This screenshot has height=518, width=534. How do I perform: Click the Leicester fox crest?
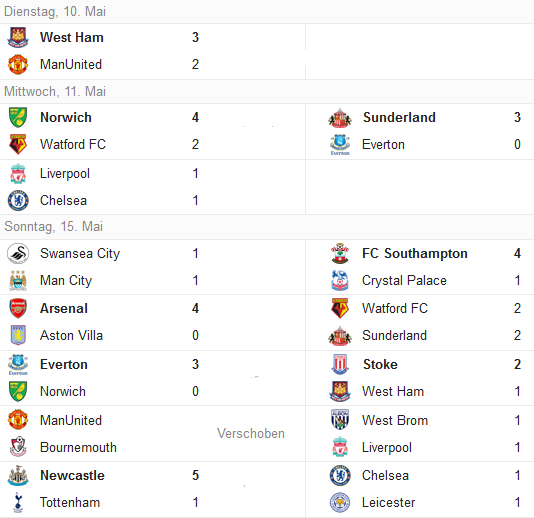click(340, 502)
